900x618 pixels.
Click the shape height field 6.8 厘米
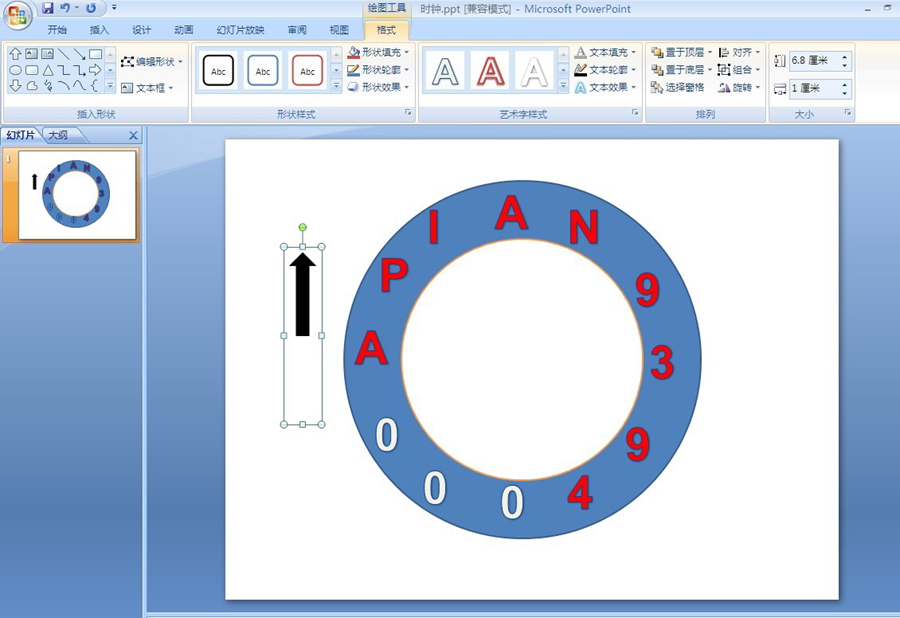[815, 60]
